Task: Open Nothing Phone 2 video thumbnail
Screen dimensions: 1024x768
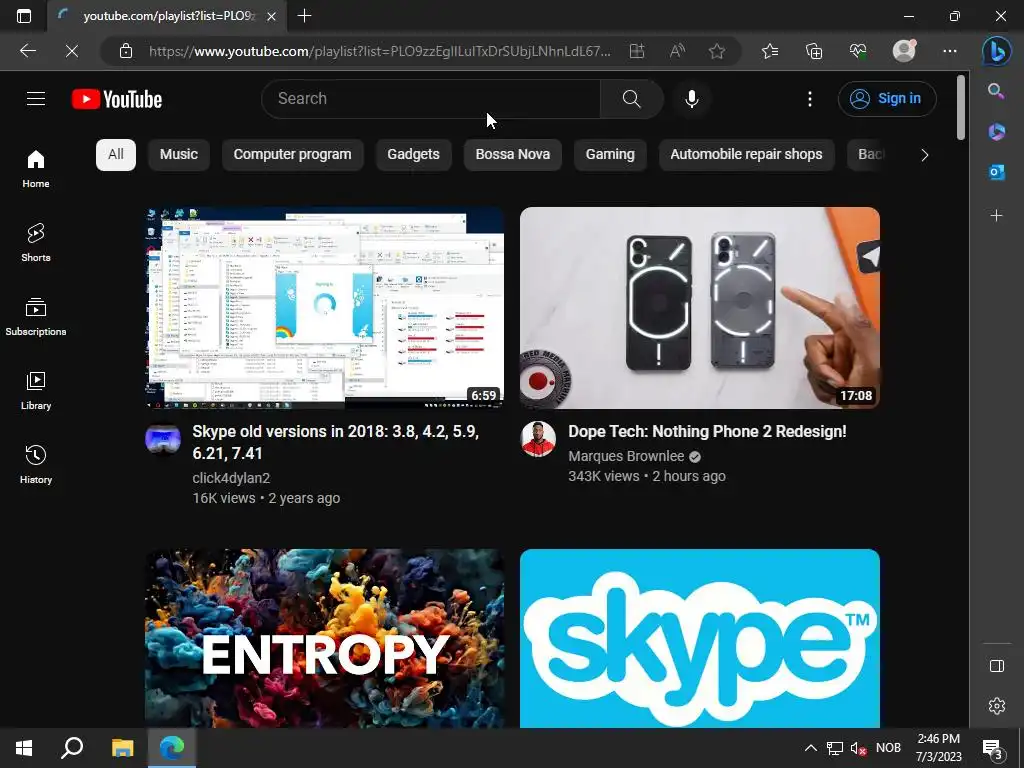Action: [699, 308]
